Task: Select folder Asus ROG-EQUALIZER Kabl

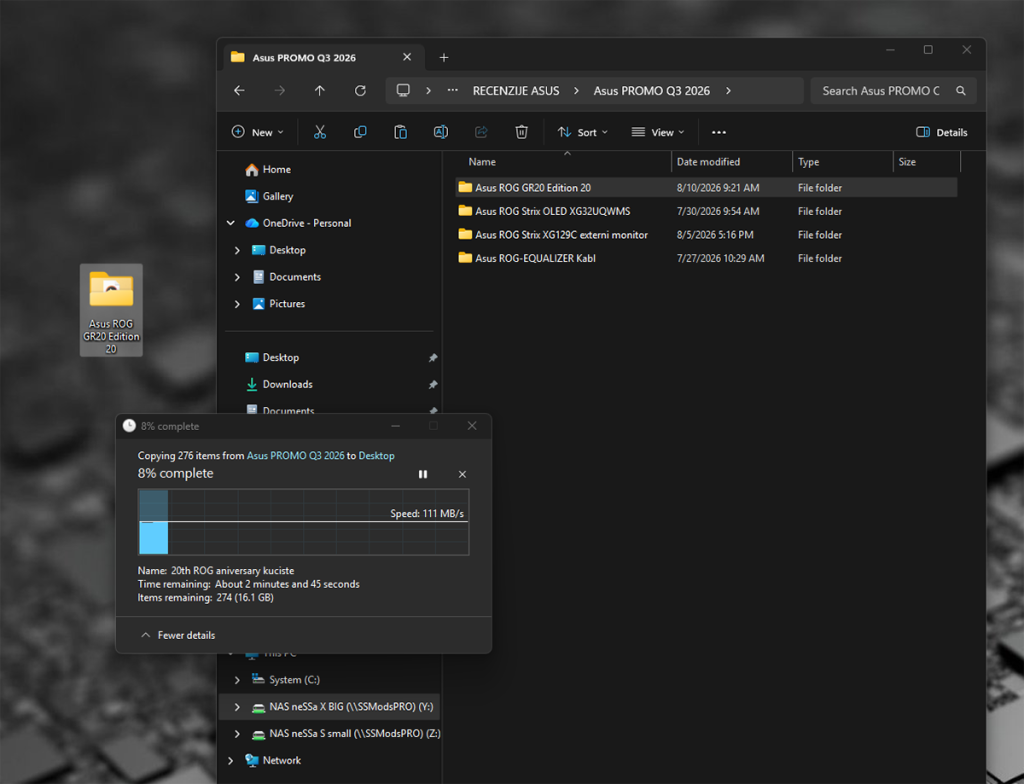Action: tap(707, 258)
